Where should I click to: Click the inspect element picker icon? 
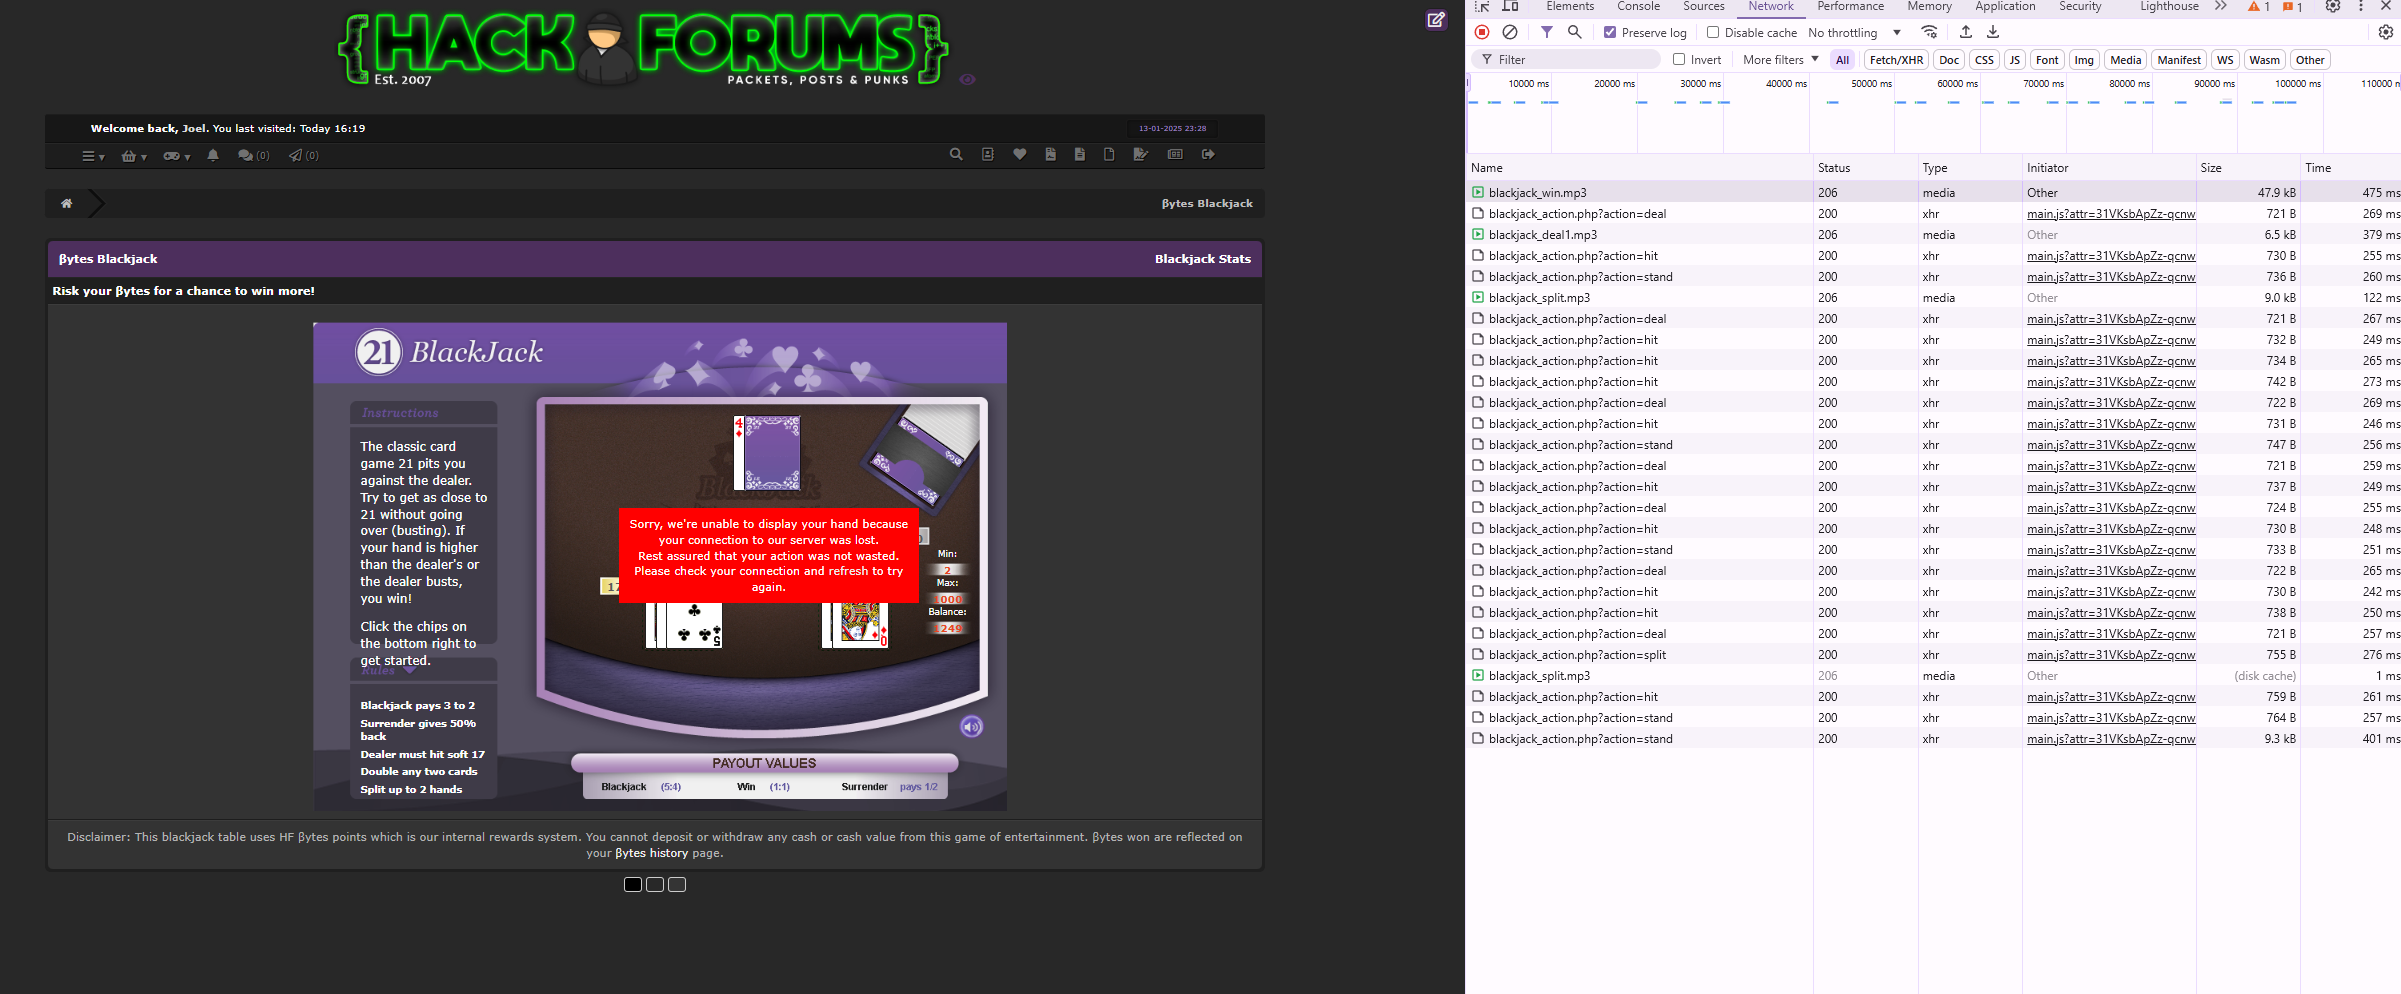[x=1482, y=6]
